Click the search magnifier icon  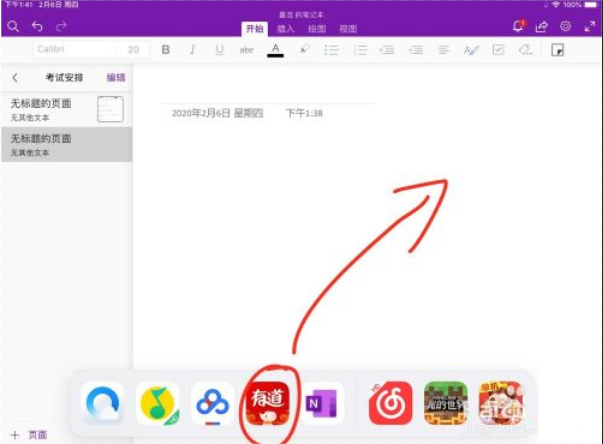[13, 26]
